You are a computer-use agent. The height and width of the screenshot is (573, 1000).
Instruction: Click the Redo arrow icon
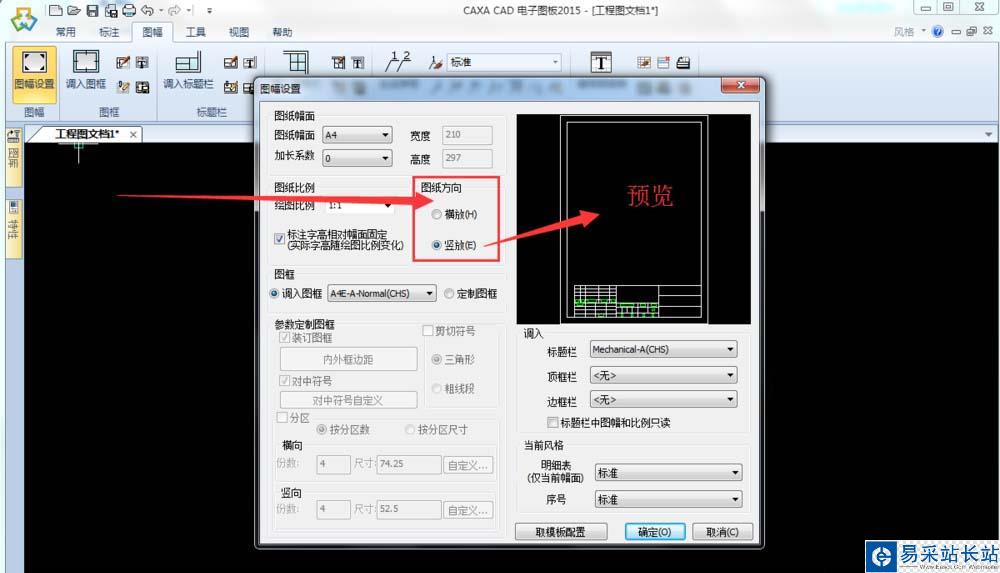pyautogui.click(x=174, y=10)
